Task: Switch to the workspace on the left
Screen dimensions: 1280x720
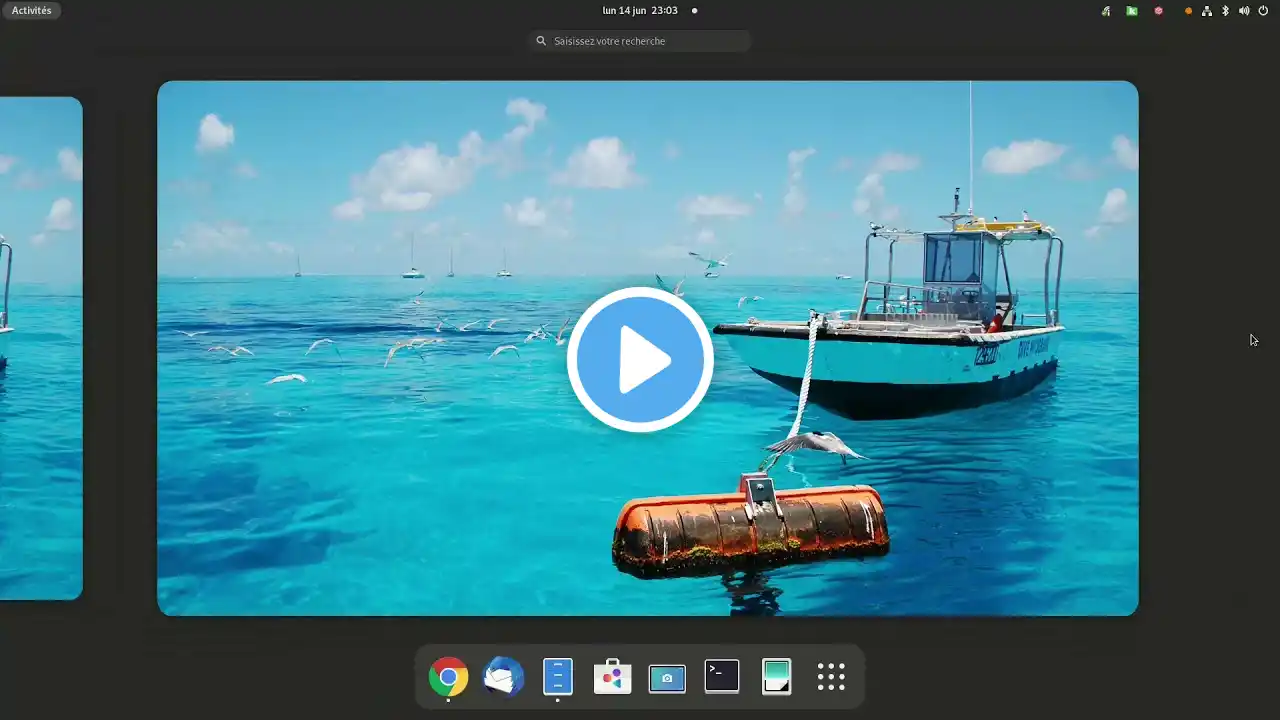Action: pyautogui.click(x=40, y=348)
